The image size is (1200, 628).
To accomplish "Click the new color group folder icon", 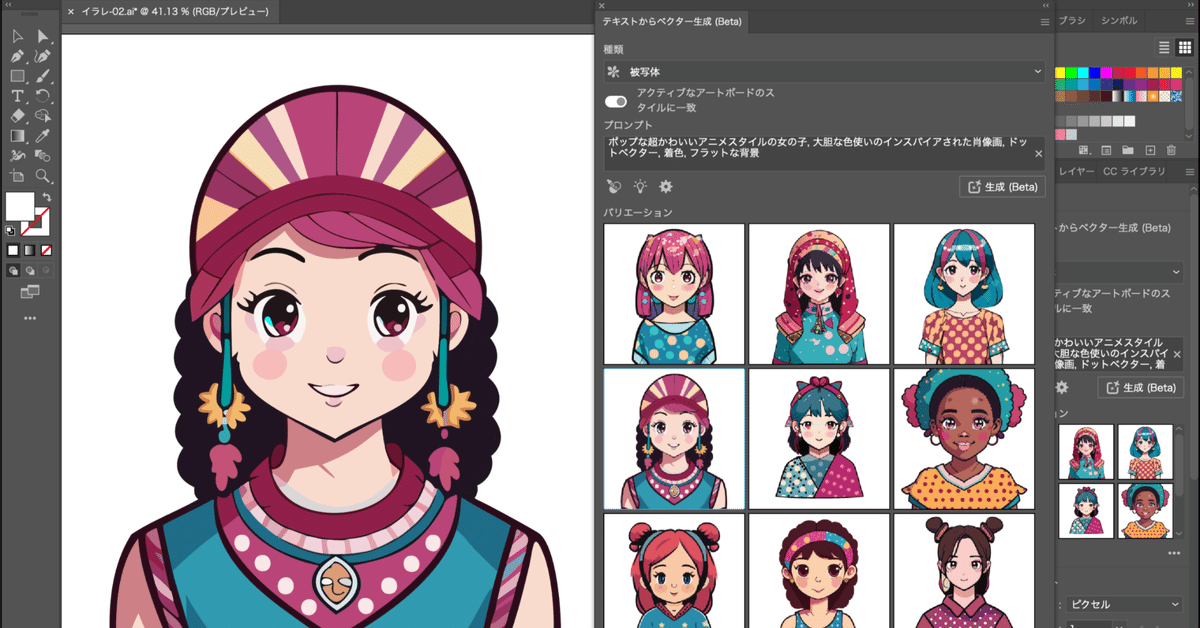I will point(1128,151).
